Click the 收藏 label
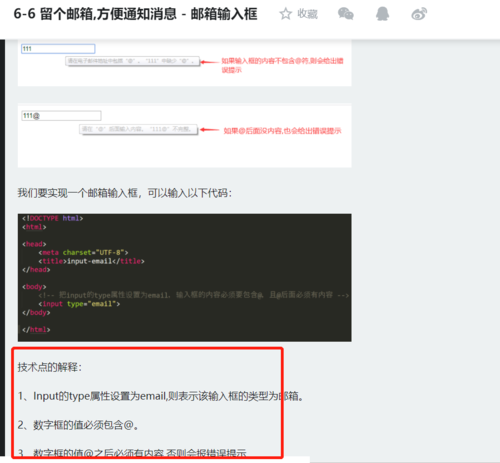This screenshot has width=500, height=463. point(307,14)
